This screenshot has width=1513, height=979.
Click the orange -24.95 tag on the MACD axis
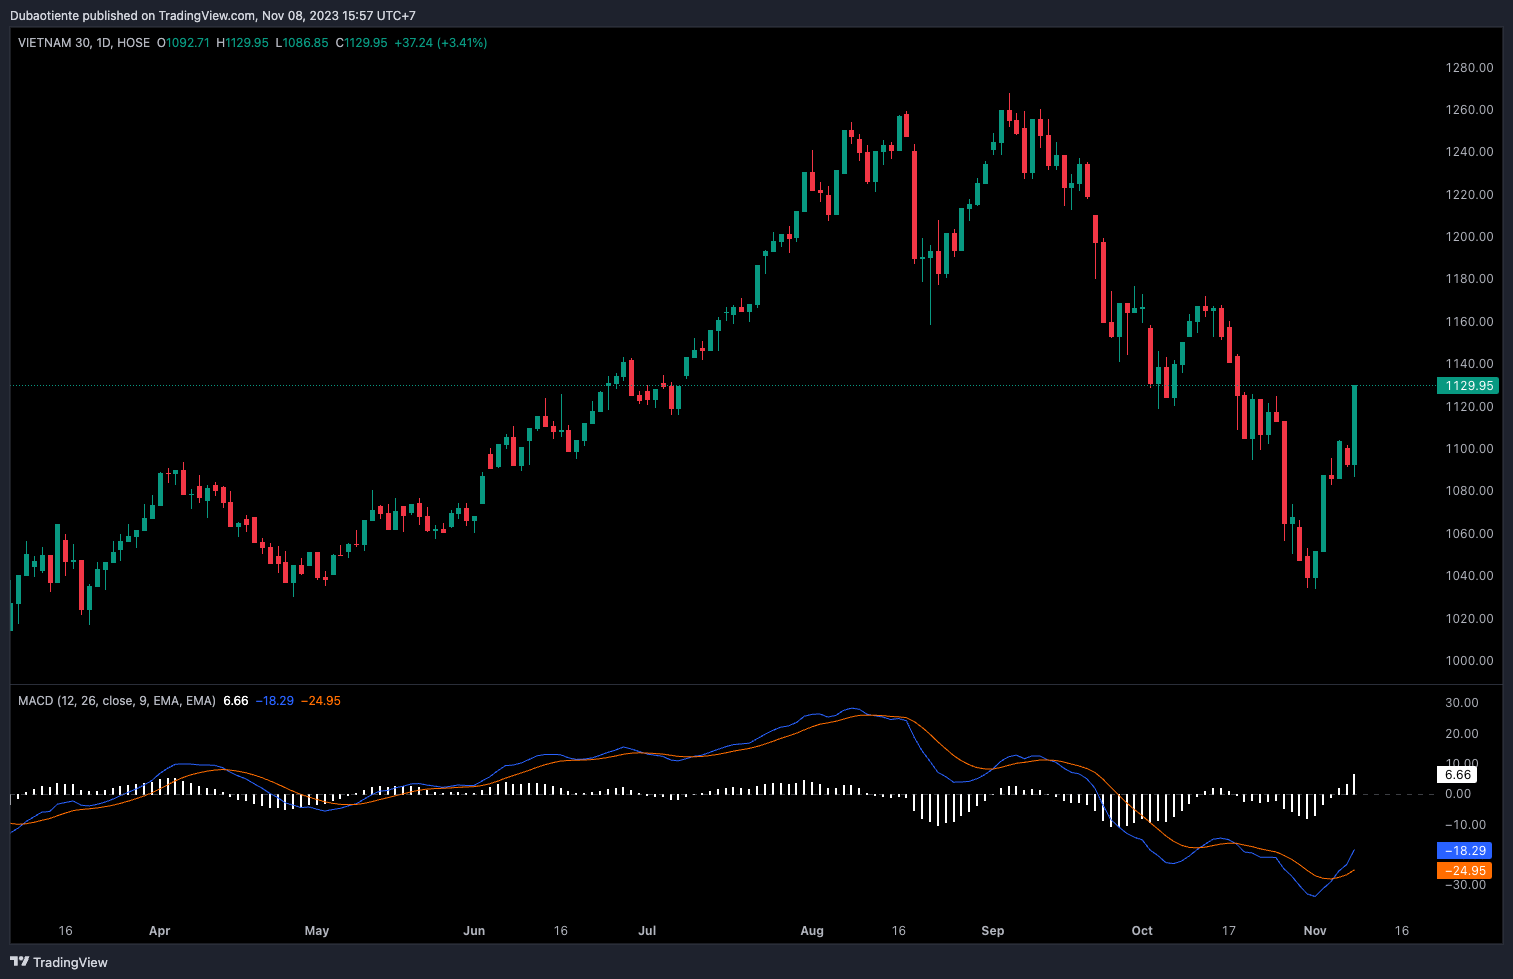point(1465,871)
